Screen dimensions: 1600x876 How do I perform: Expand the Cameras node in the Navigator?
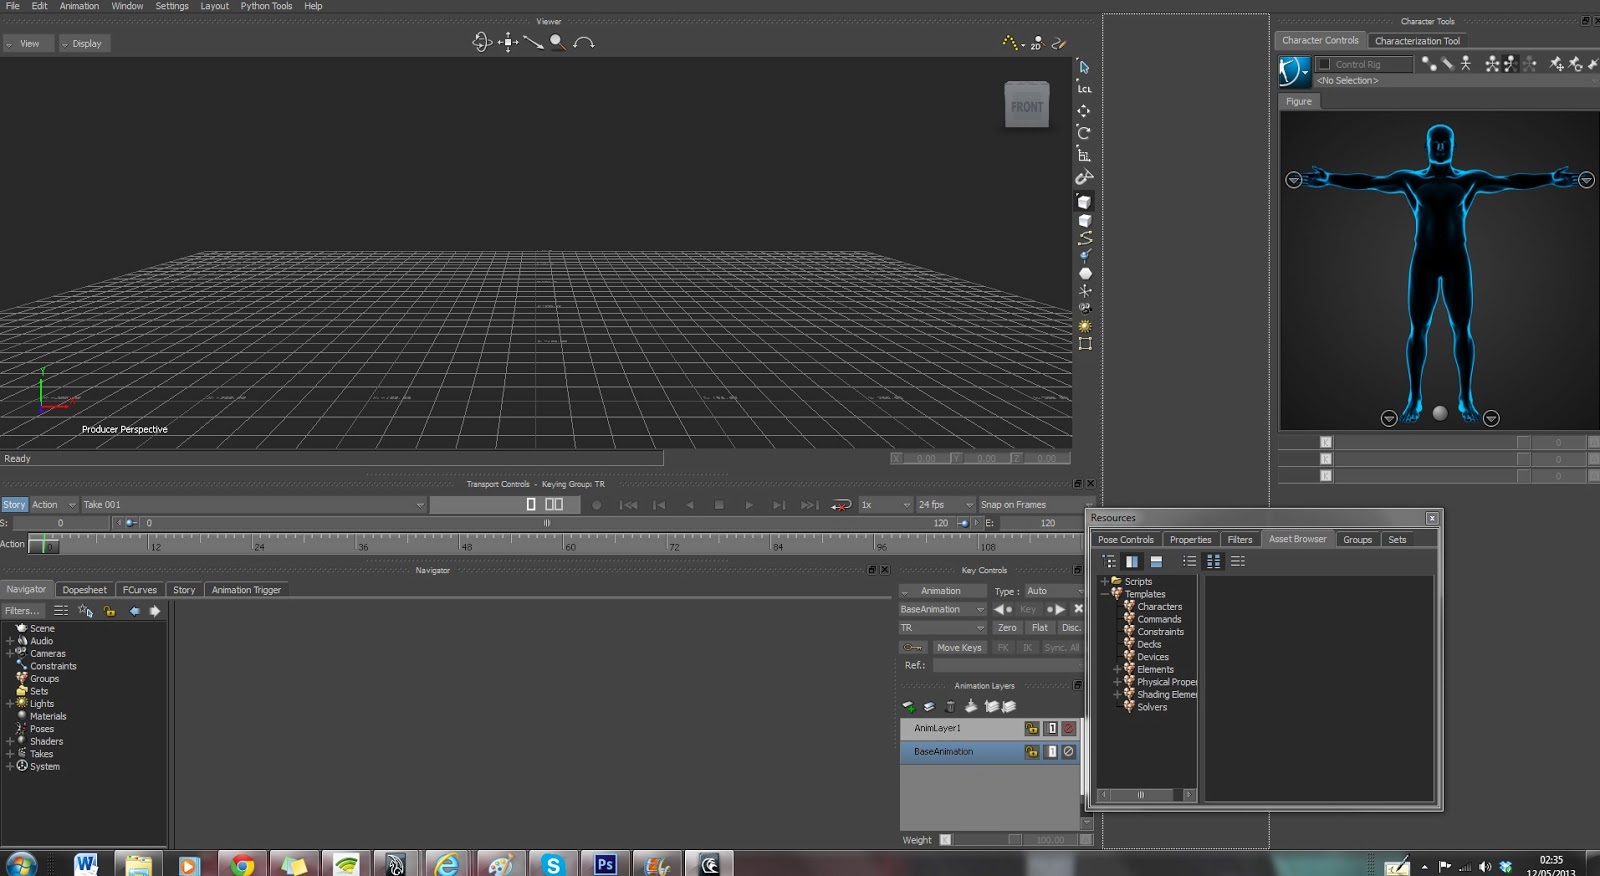pyautogui.click(x=10, y=653)
